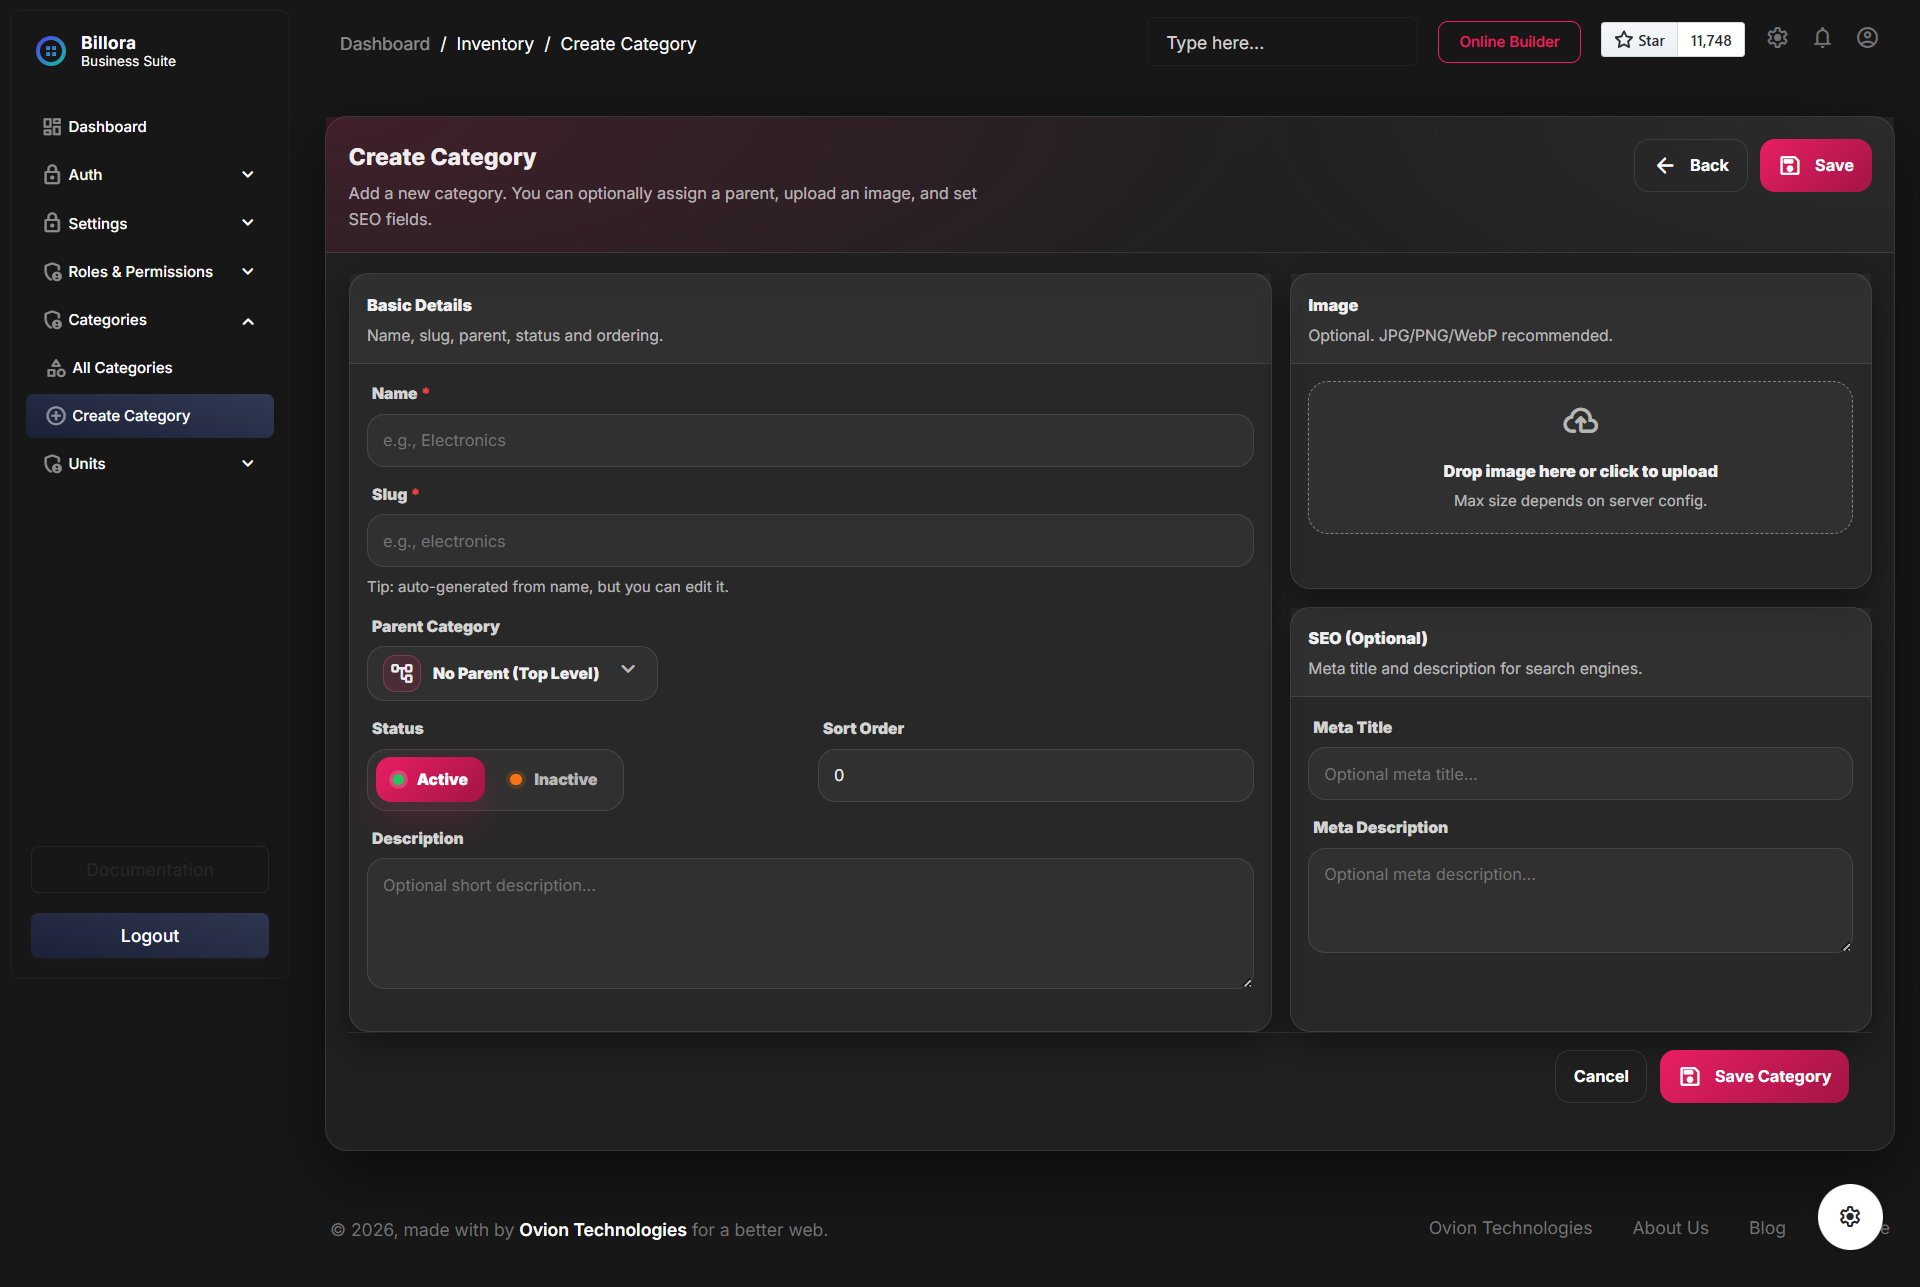
Task: Click the Billora logo icon
Action: click(x=50, y=51)
